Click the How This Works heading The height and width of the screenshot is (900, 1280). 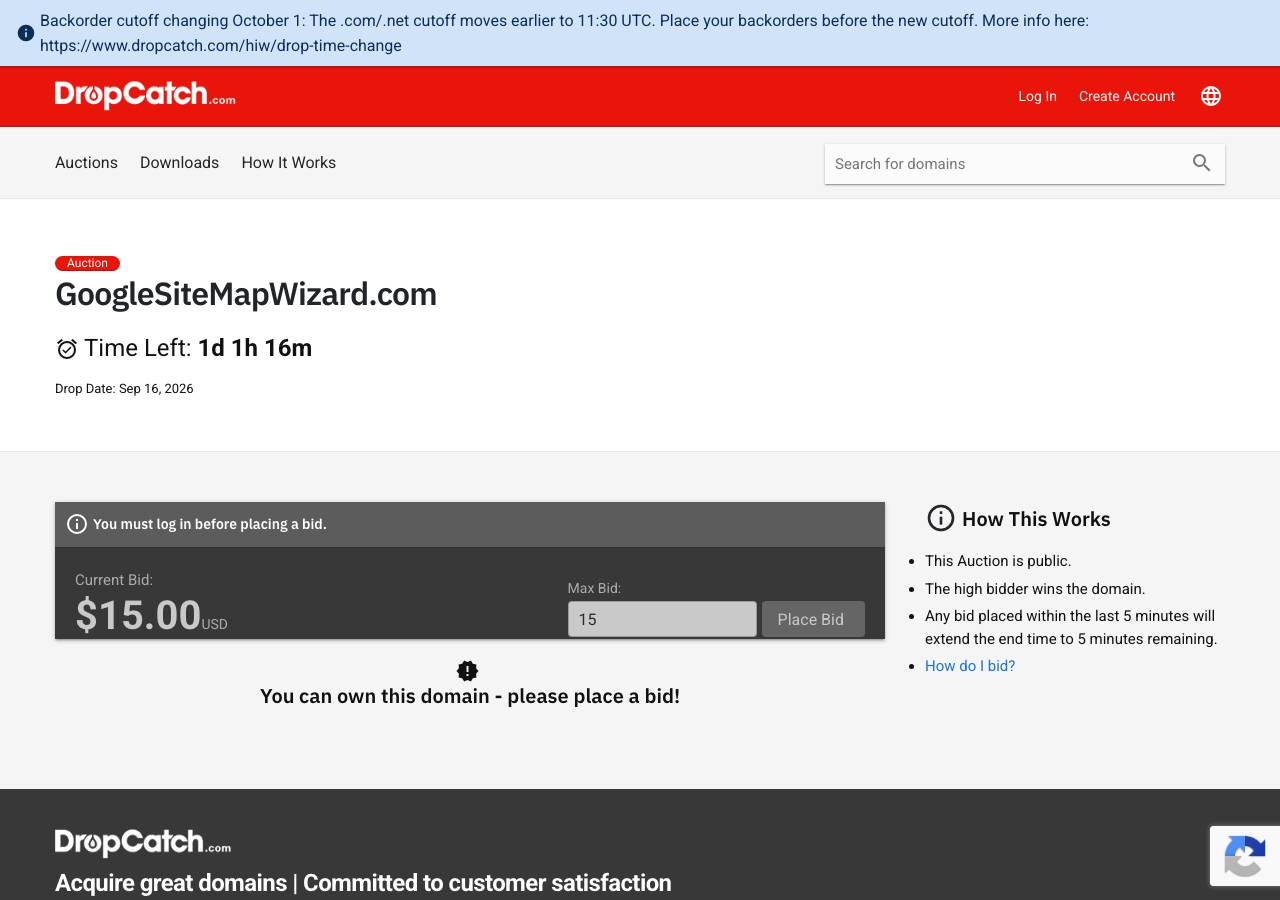point(1036,519)
